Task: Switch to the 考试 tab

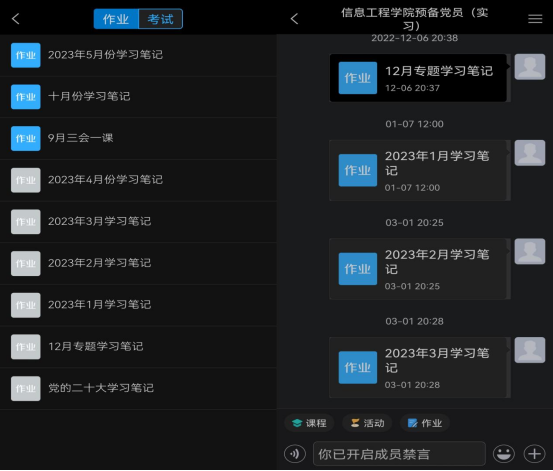Action: (160, 19)
